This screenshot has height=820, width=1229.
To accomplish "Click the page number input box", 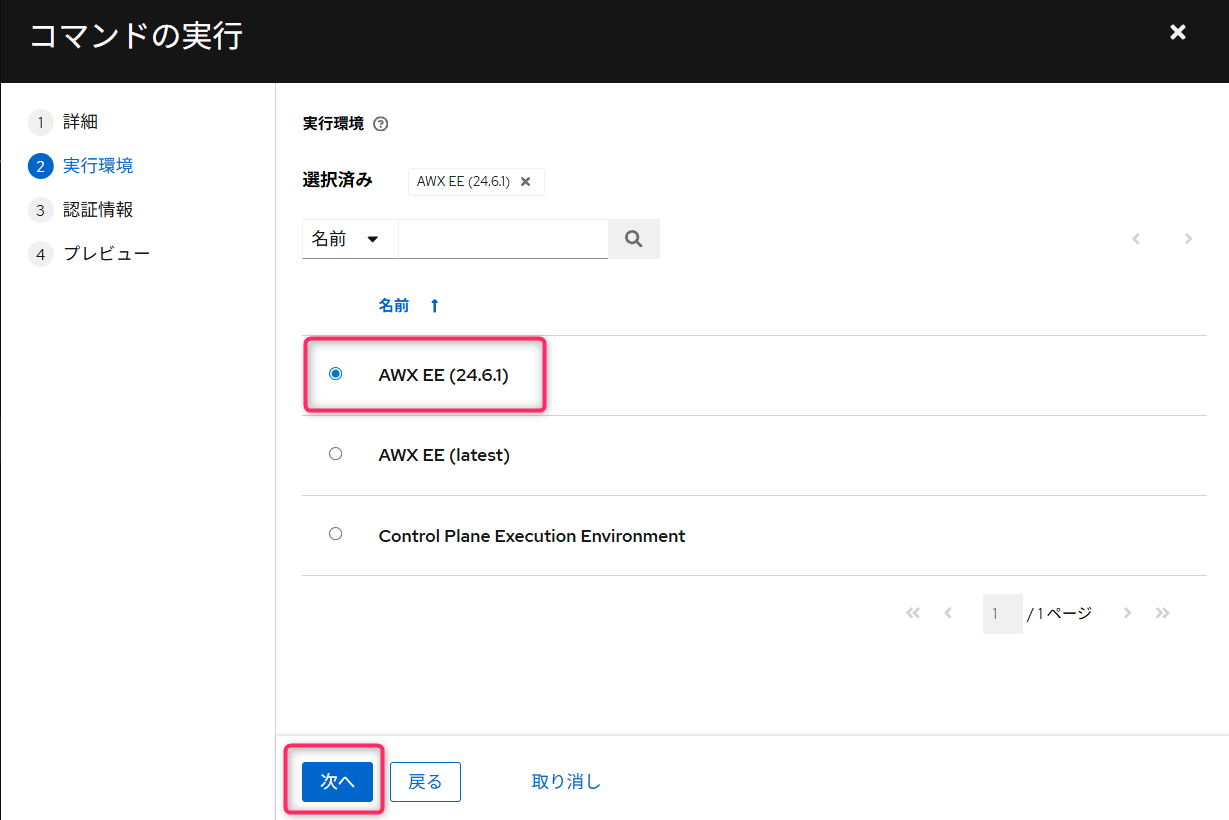I will click(x=1002, y=613).
